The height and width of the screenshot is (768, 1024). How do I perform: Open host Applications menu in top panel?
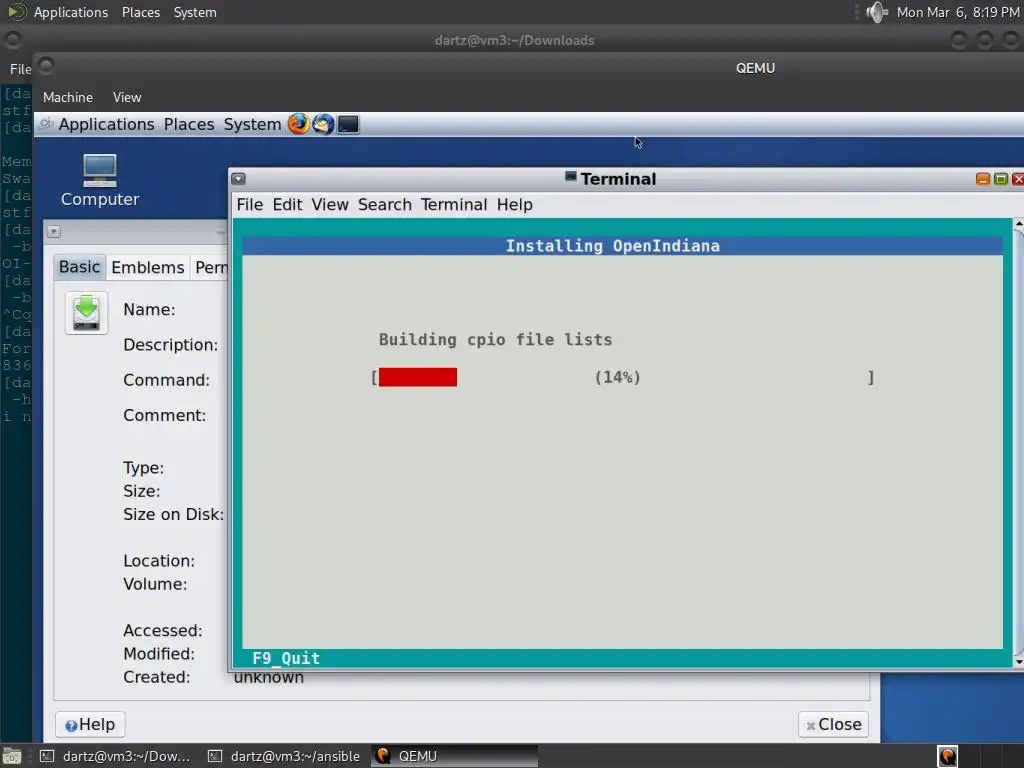tap(71, 12)
